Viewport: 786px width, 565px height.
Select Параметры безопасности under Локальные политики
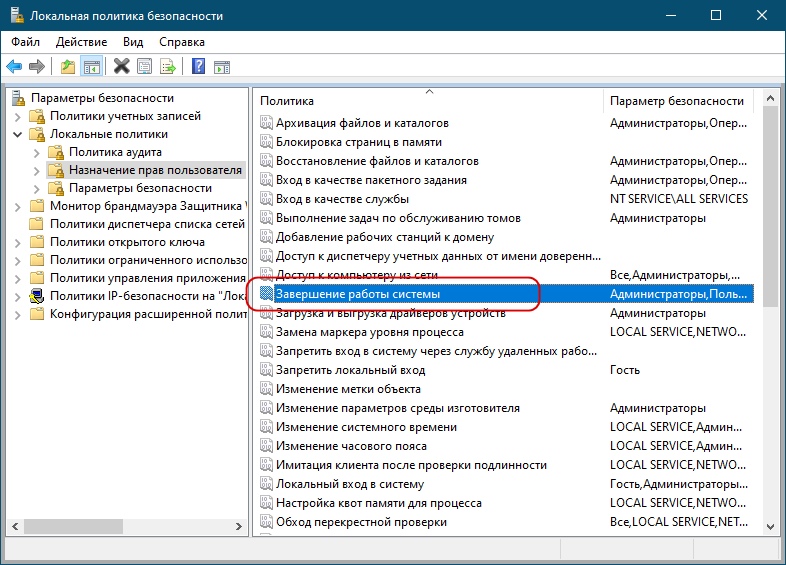[x=140, y=188]
